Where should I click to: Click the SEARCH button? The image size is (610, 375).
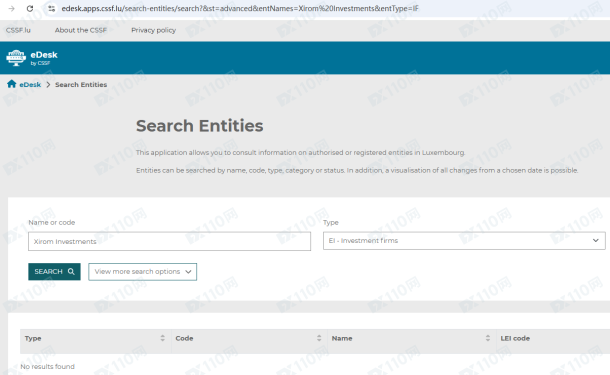(x=54, y=272)
